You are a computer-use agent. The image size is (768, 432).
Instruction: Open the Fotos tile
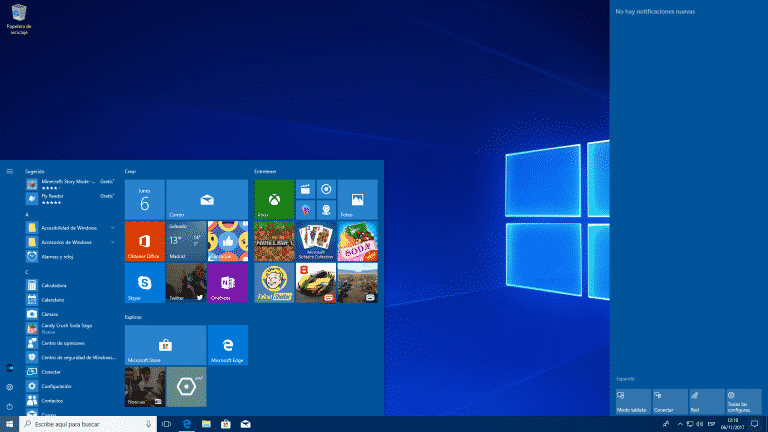pyautogui.click(x=358, y=199)
